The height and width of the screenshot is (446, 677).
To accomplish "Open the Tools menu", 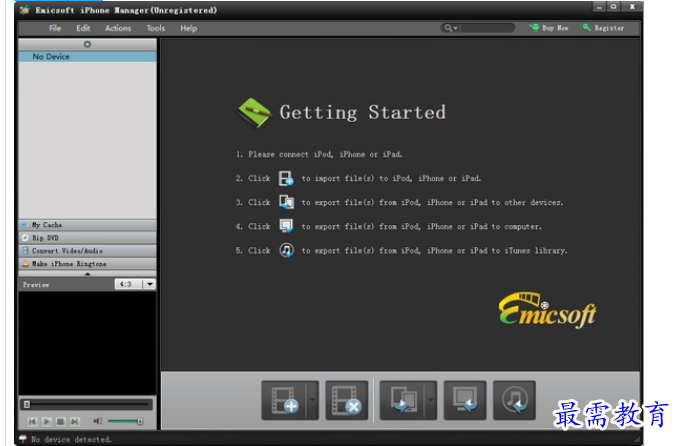I will tap(155, 28).
